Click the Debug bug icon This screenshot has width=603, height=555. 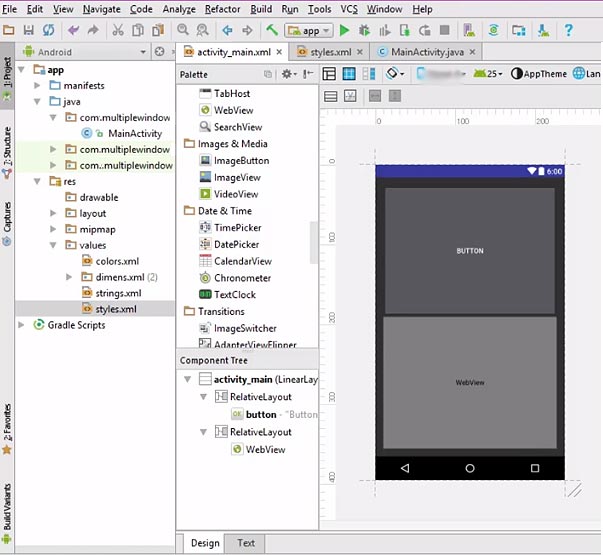364,30
